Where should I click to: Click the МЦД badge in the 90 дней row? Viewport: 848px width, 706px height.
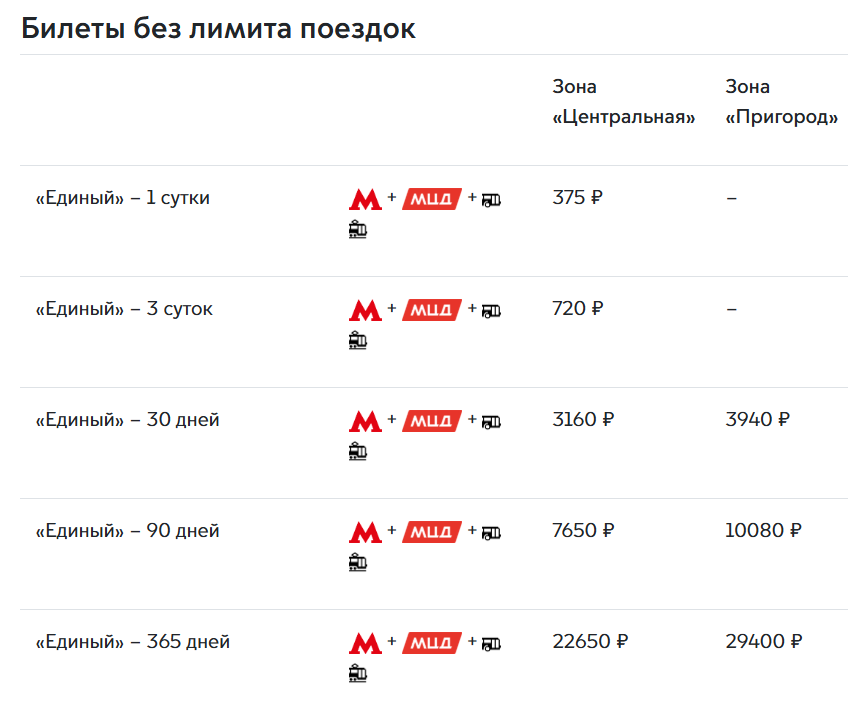(432, 532)
